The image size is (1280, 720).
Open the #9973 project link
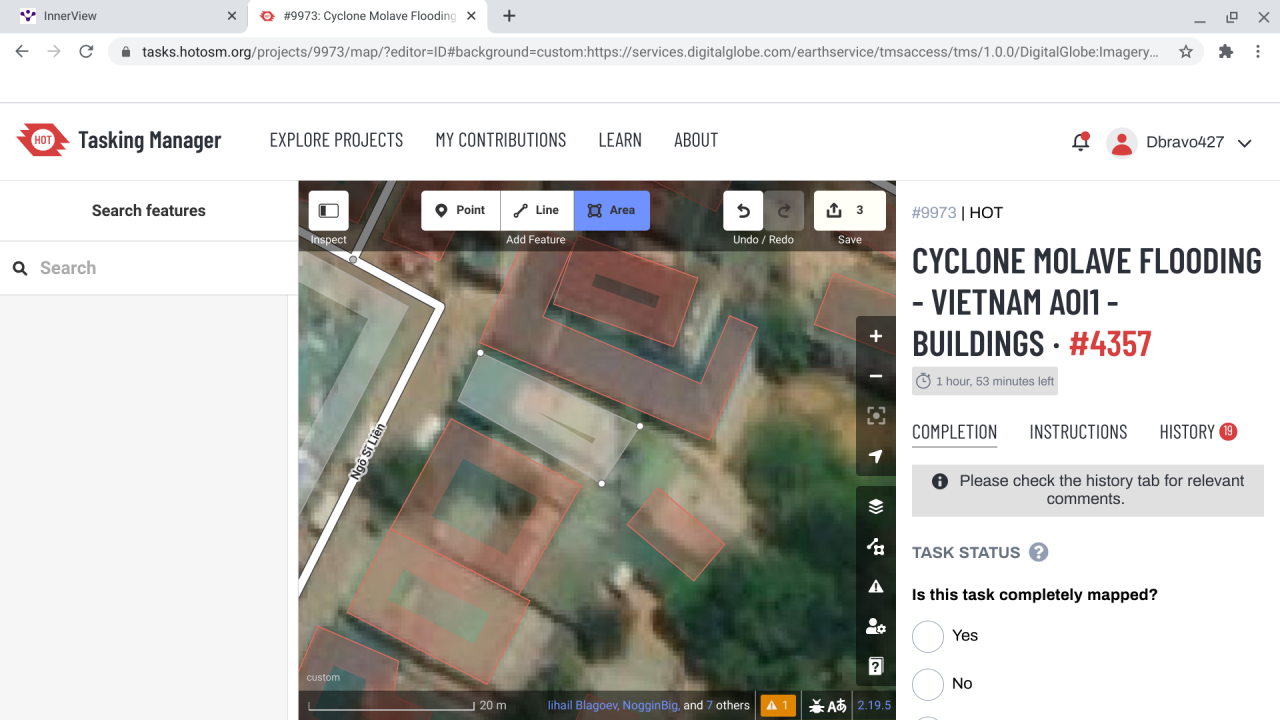pos(934,212)
